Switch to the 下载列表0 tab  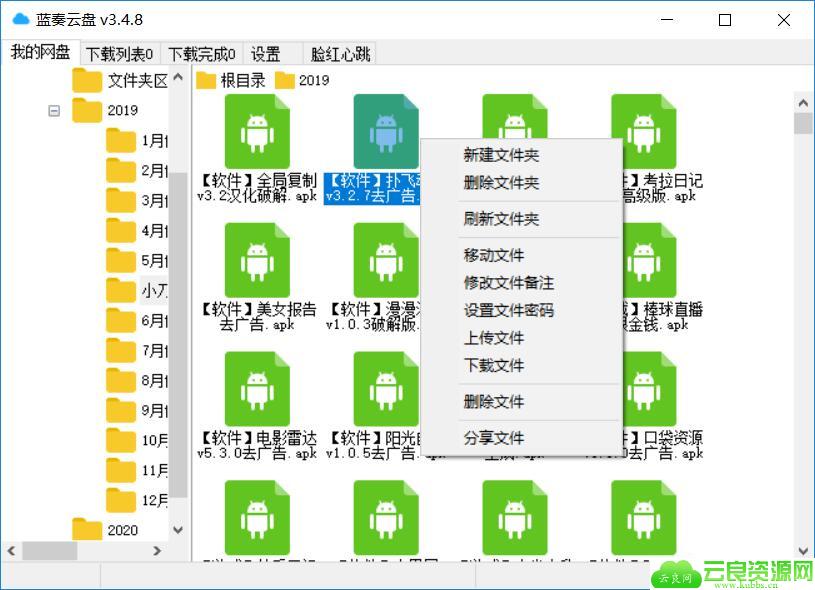coord(119,54)
